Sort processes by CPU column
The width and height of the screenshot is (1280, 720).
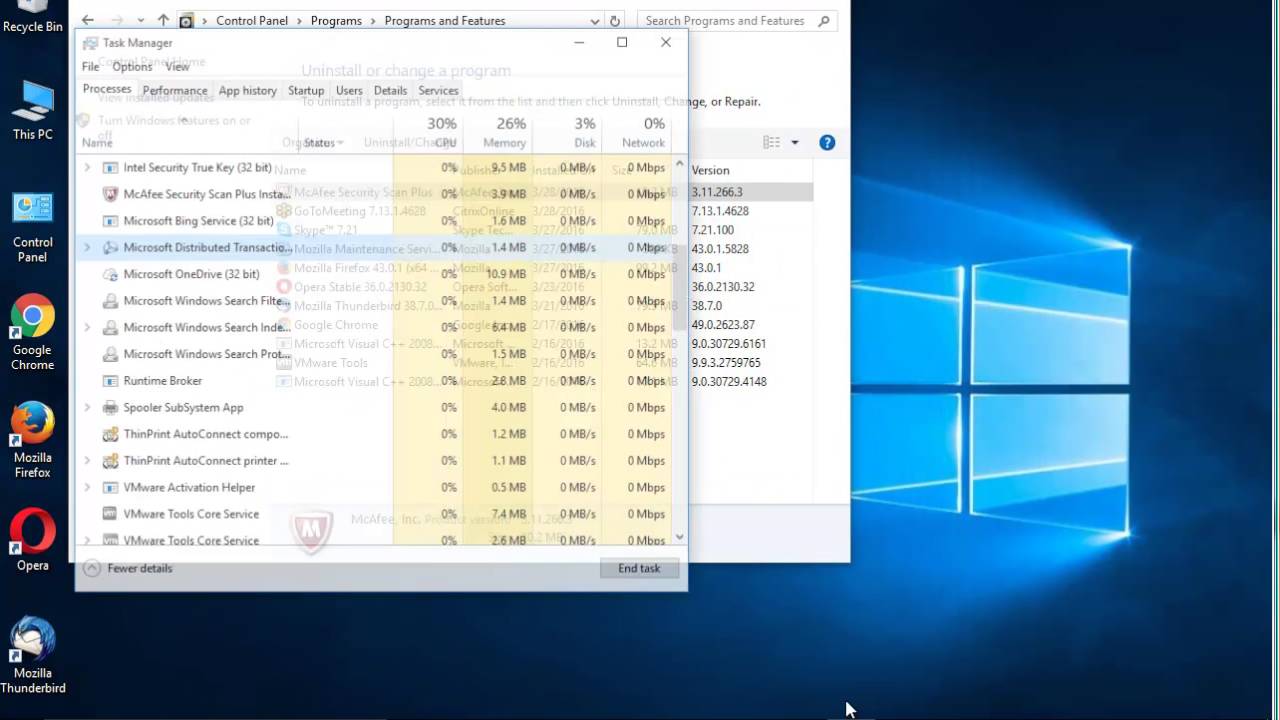pos(428,133)
